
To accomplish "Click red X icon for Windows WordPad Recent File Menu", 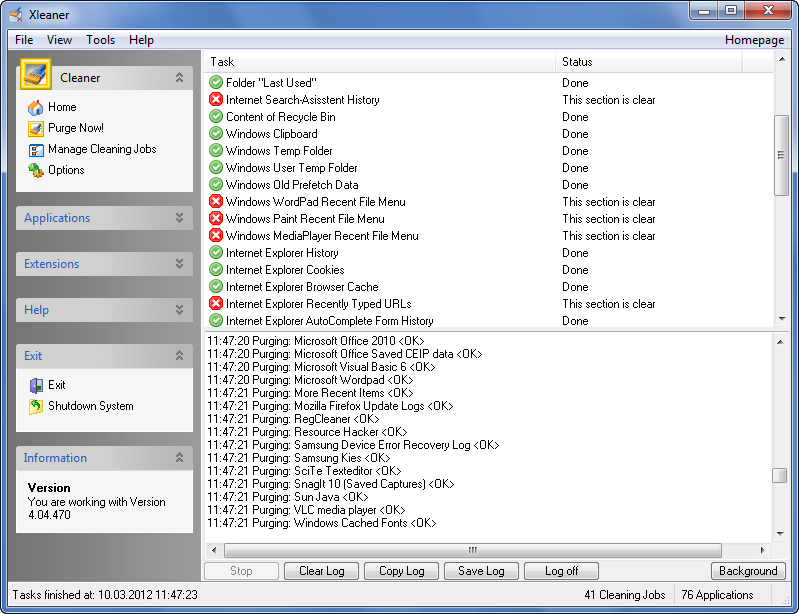I will [216, 201].
